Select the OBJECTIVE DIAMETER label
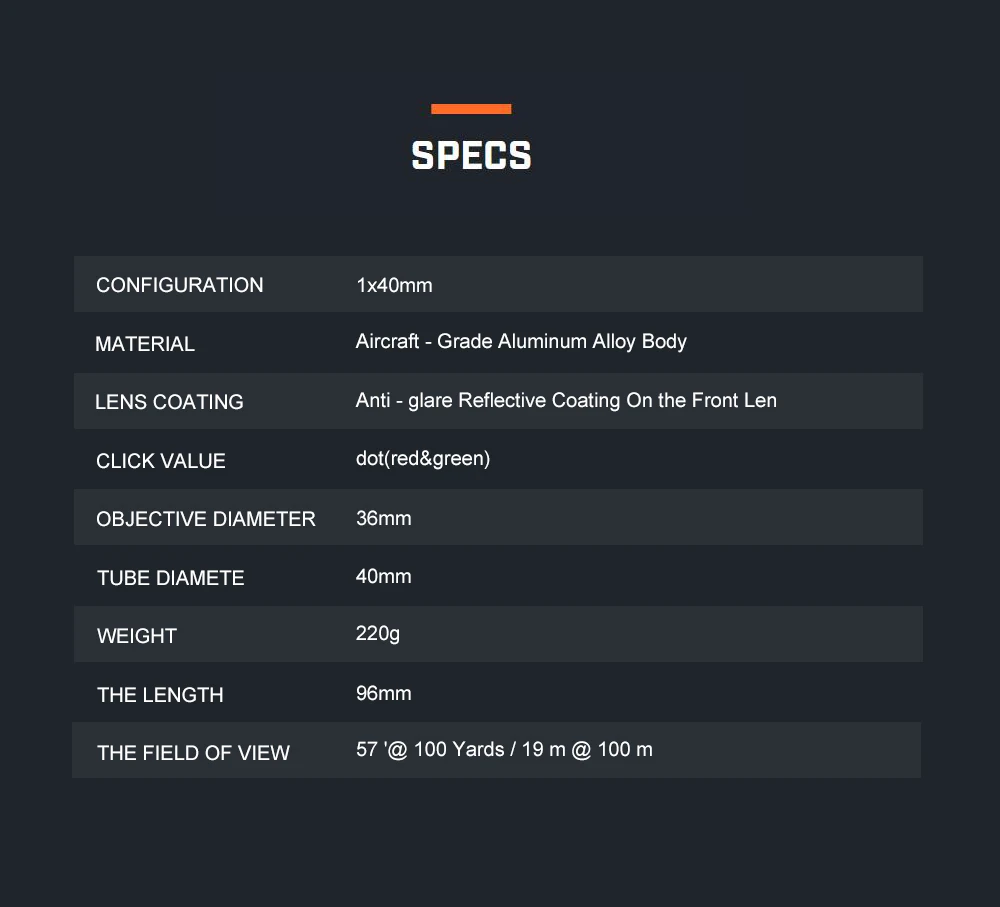 pyautogui.click(x=206, y=519)
